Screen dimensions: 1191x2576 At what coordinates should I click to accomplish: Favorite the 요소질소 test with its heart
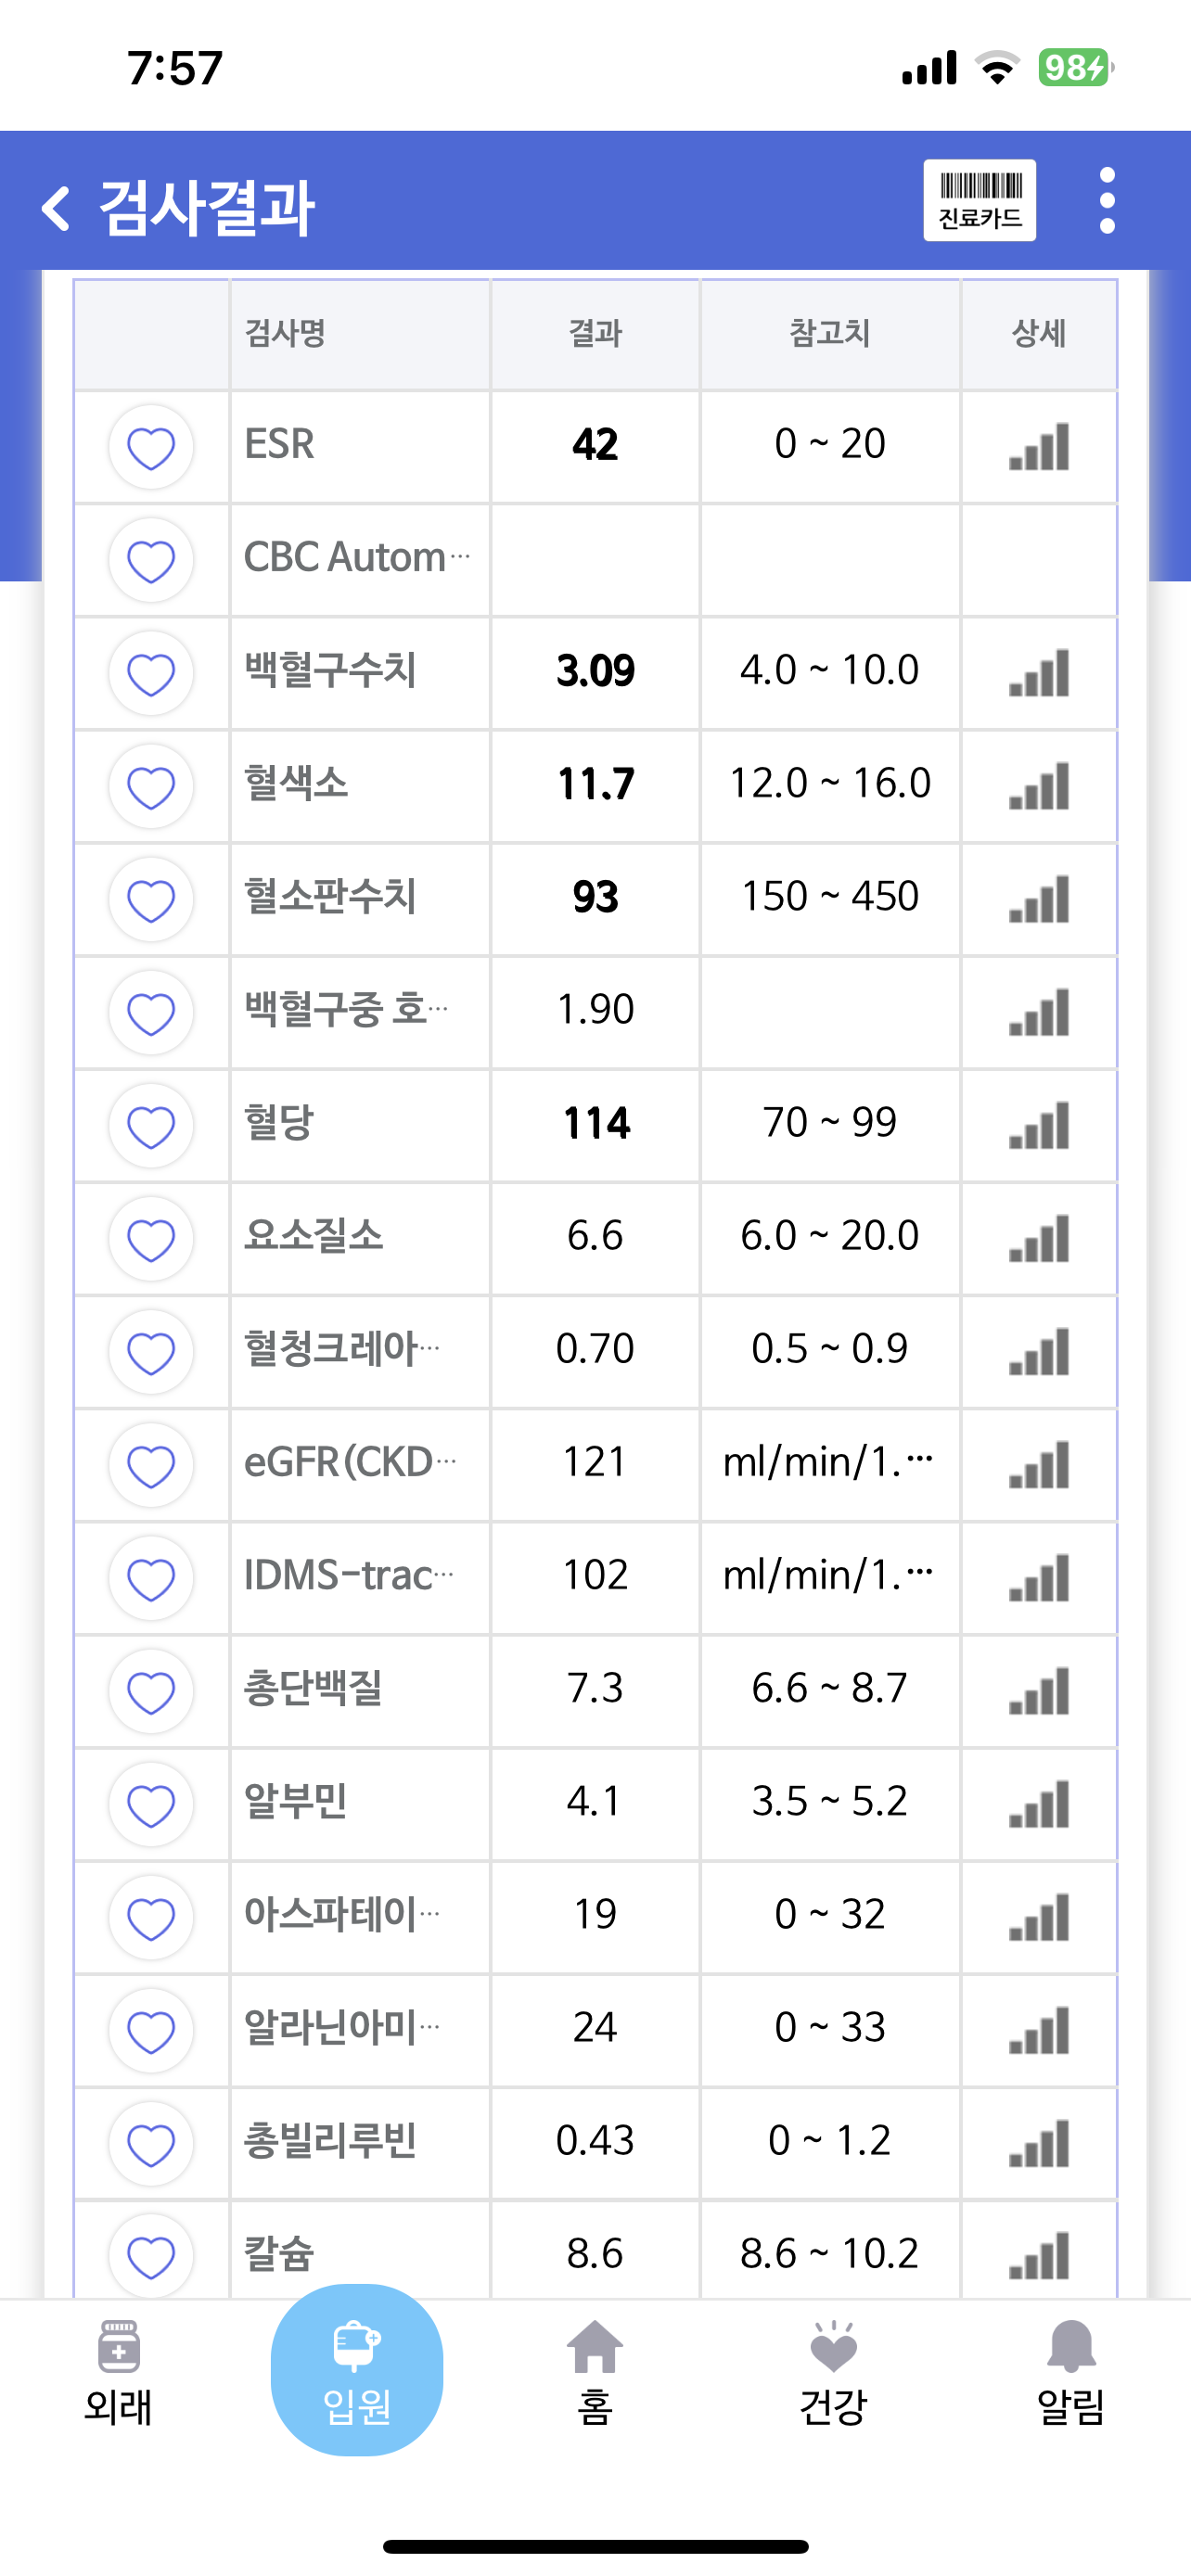[x=151, y=1239]
